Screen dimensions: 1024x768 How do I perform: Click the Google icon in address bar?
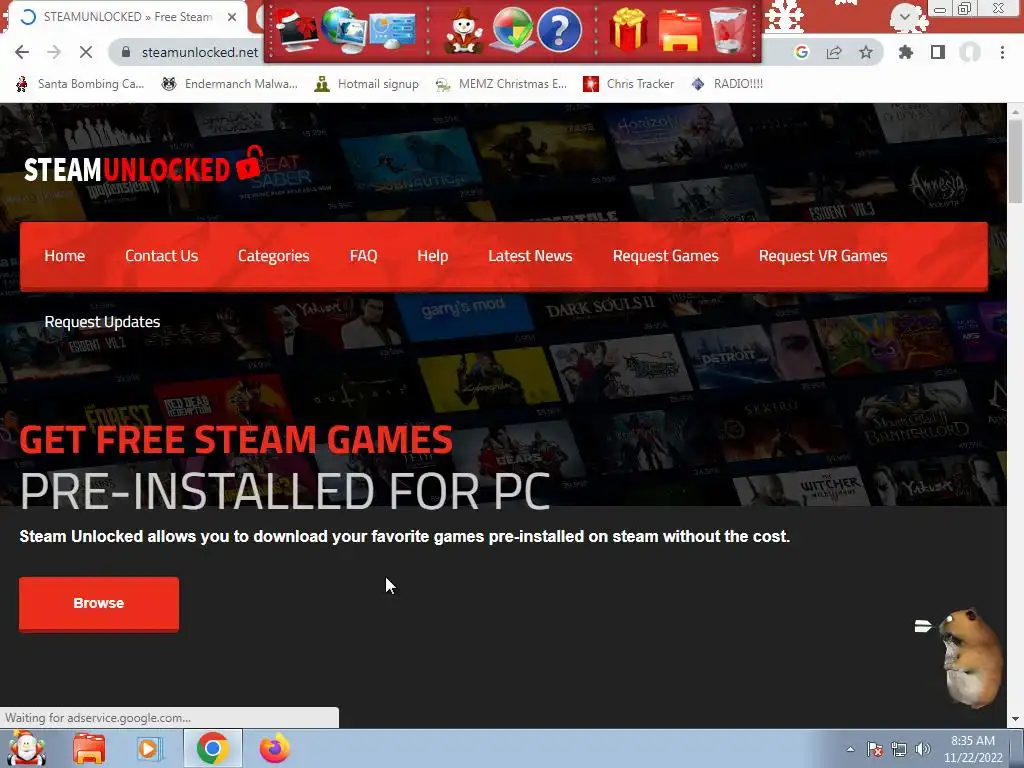[801, 52]
